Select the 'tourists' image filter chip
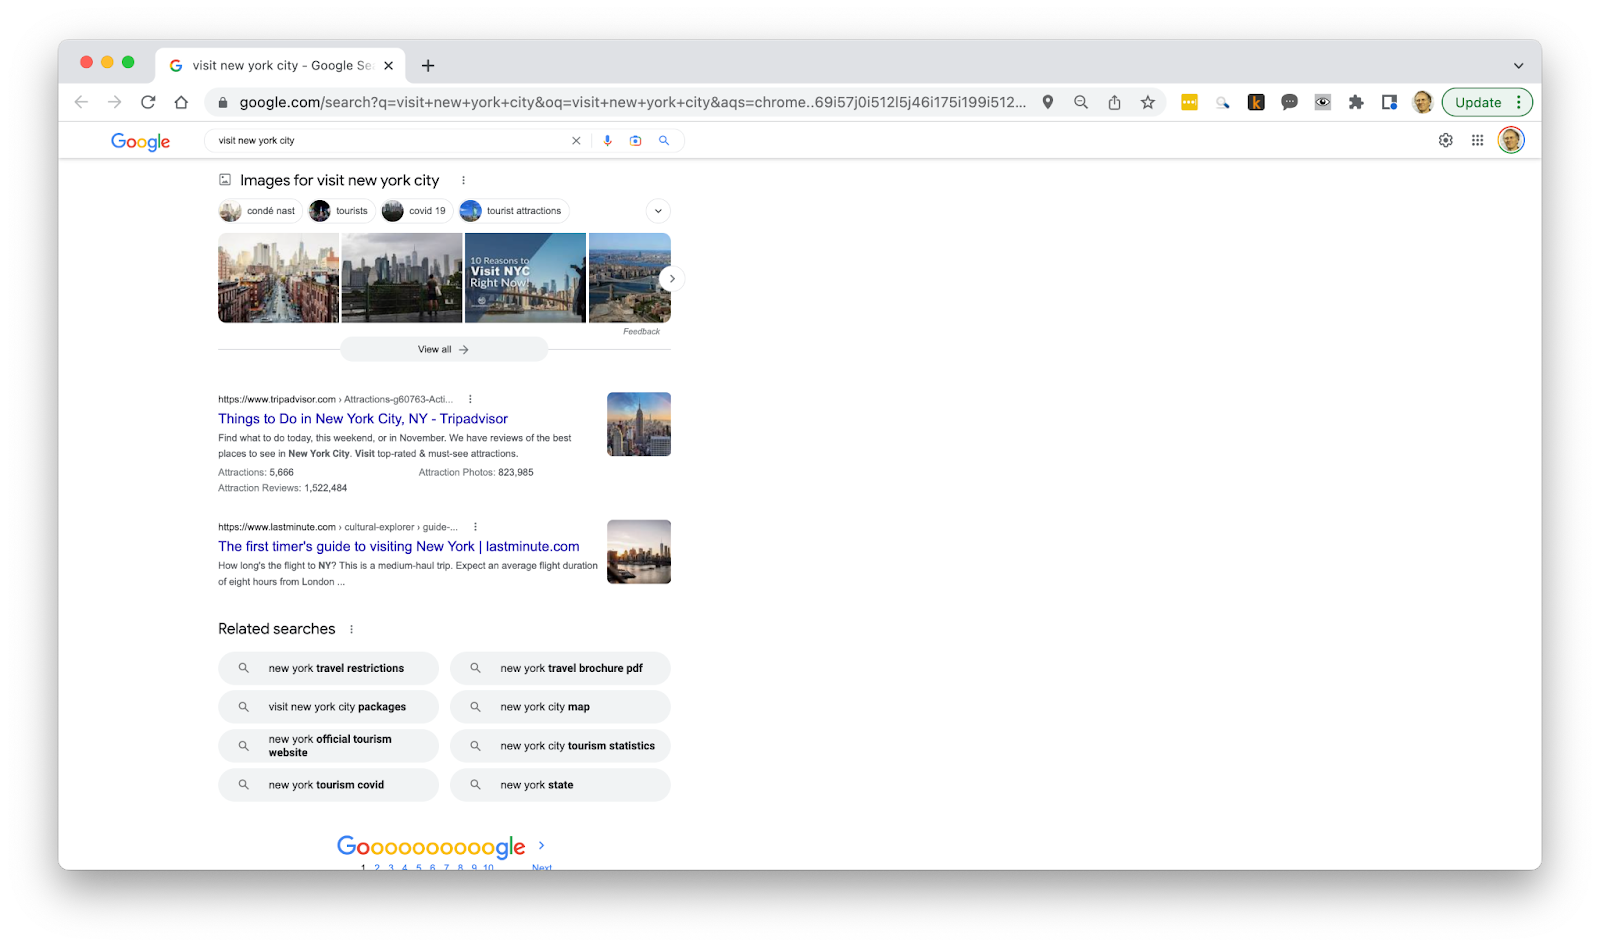 click(341, 211)
